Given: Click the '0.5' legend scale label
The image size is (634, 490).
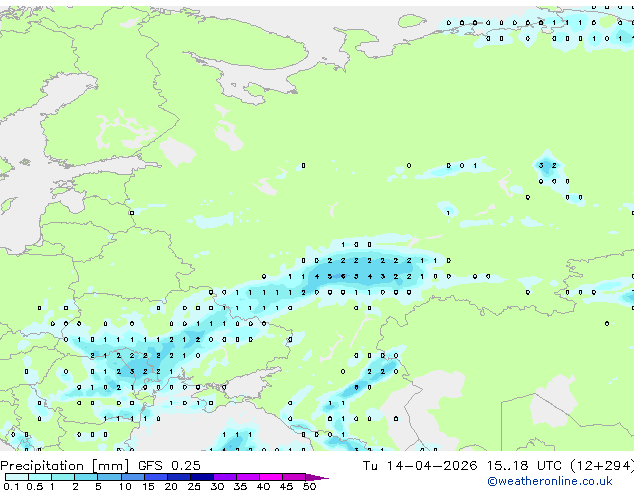Looking at the screenshot, I should [35, 486].
